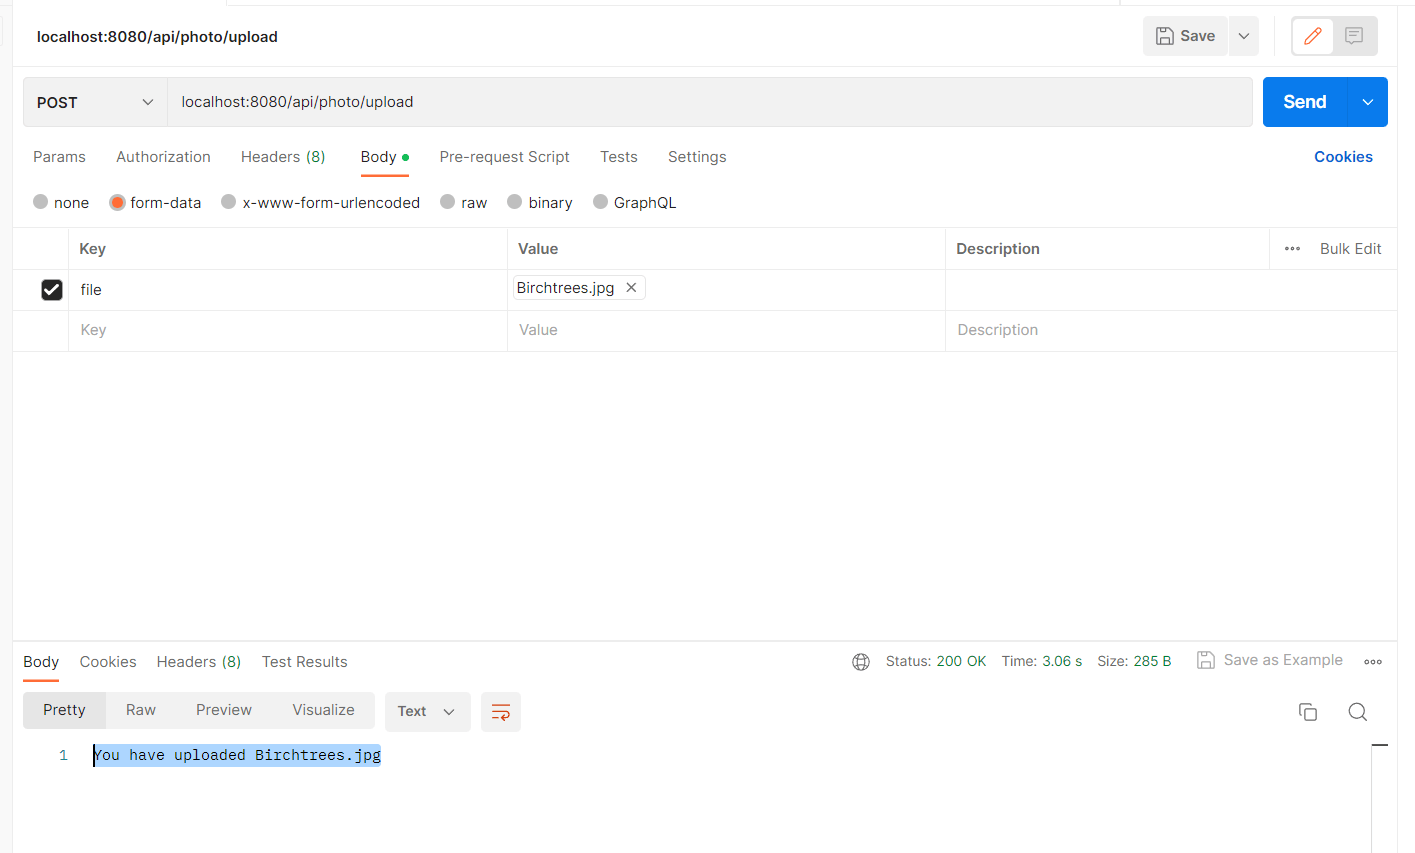The width and height of the screenshot is (1415, 853).
Task: Open the Cookies link
Action: point(1343,157)
